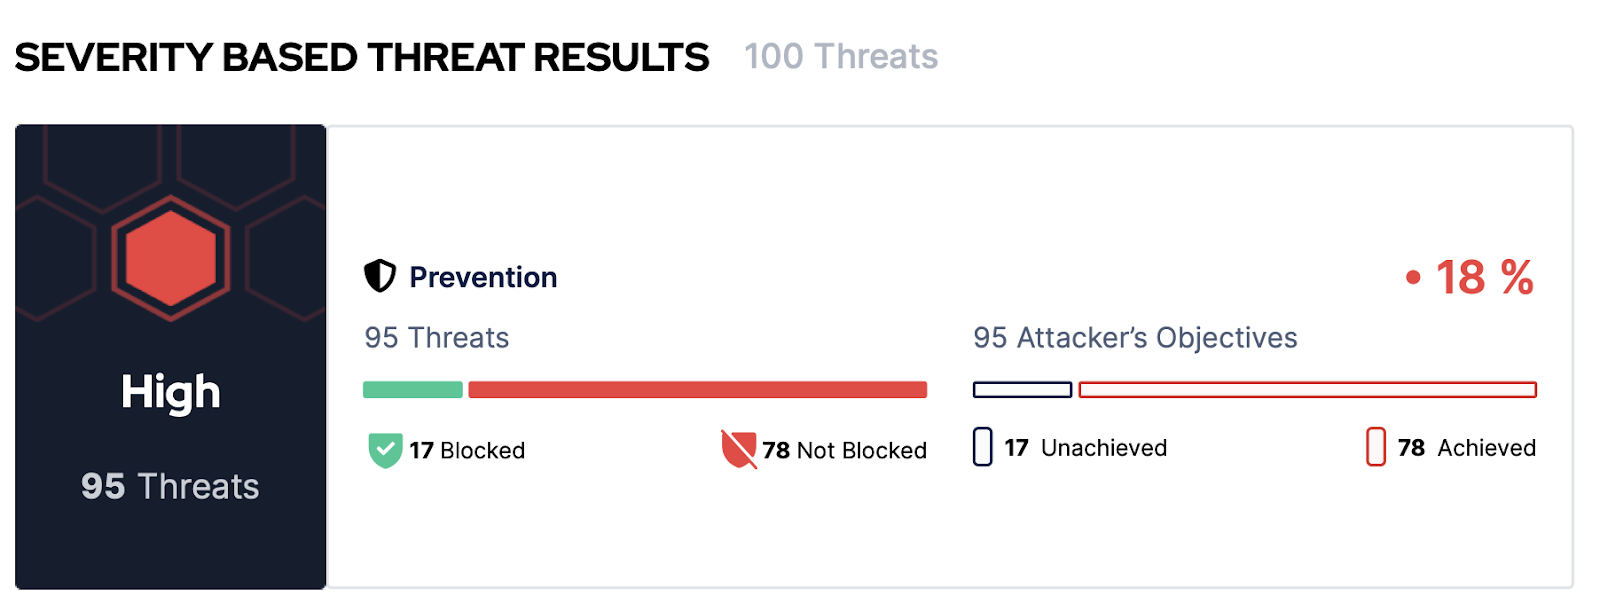Select the red outlined achieved objectives bar
The height and width of the screenshot is (612, 1600).
[1308, 390]
